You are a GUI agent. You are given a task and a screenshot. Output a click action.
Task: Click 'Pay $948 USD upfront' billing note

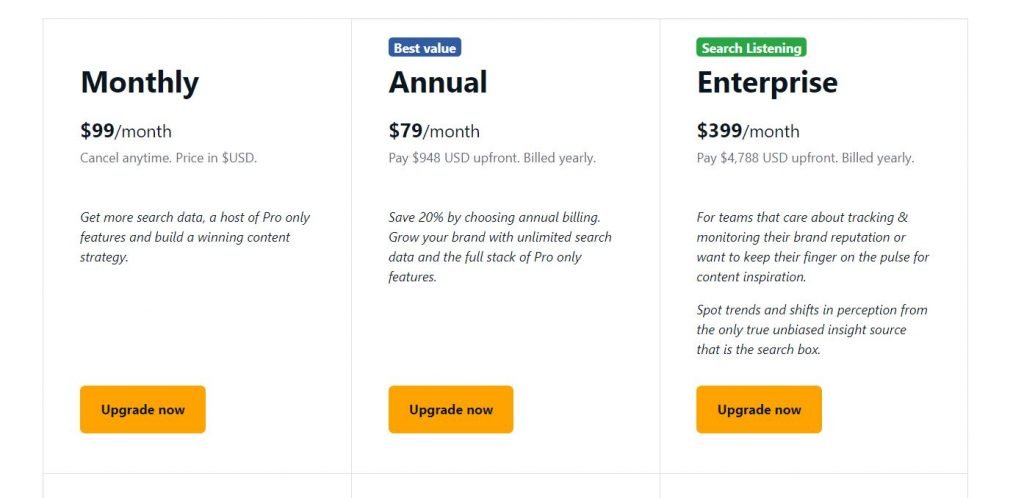click(492, 158)
